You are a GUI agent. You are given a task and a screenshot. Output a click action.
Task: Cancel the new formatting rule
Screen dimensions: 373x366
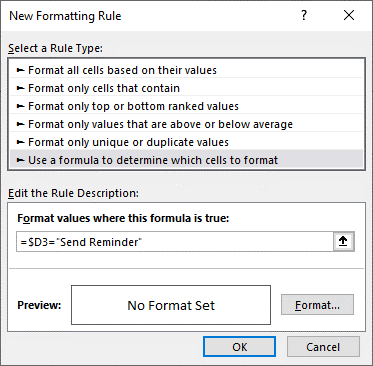point(323,347)
